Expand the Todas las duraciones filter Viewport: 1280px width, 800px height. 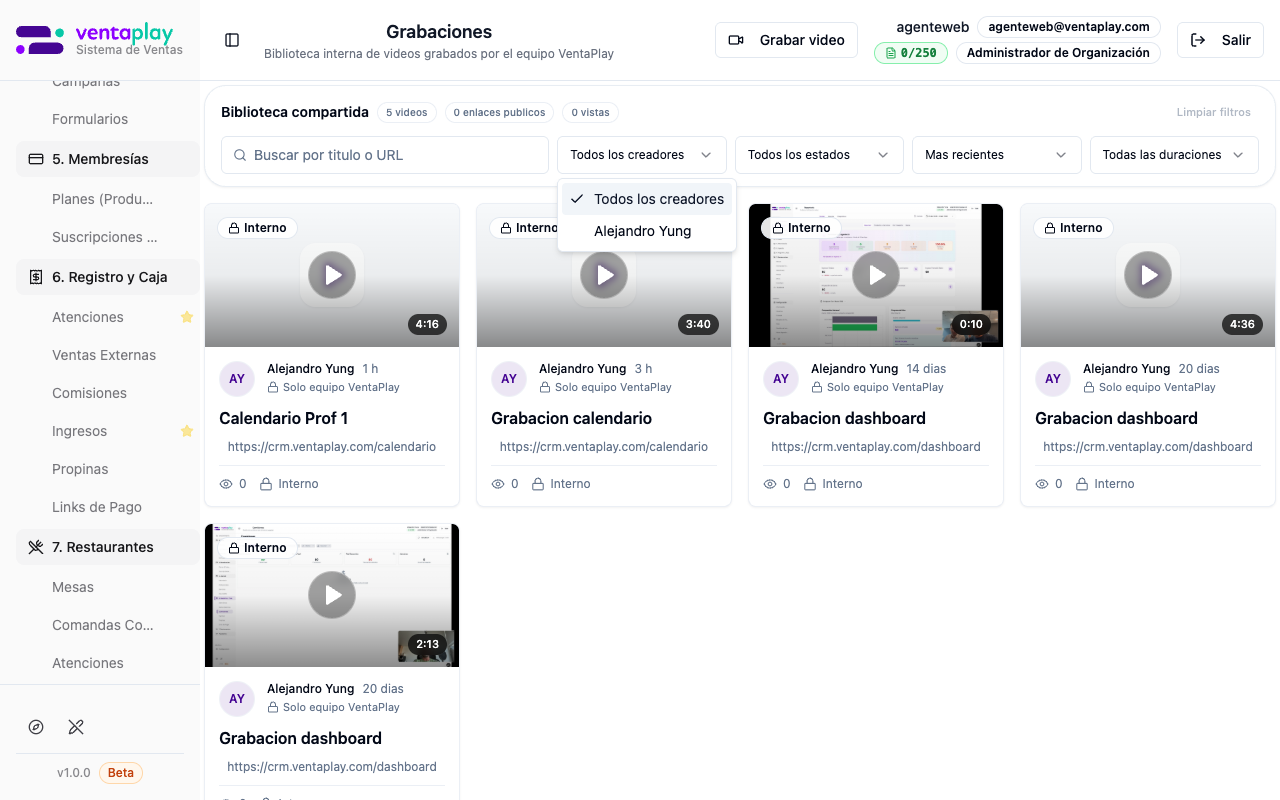point(1173,155)
